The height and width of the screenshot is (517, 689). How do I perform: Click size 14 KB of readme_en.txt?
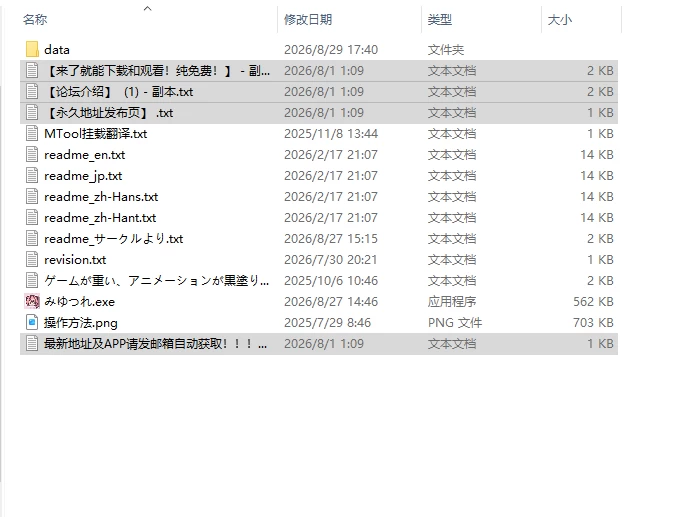(x=597, y=155)
